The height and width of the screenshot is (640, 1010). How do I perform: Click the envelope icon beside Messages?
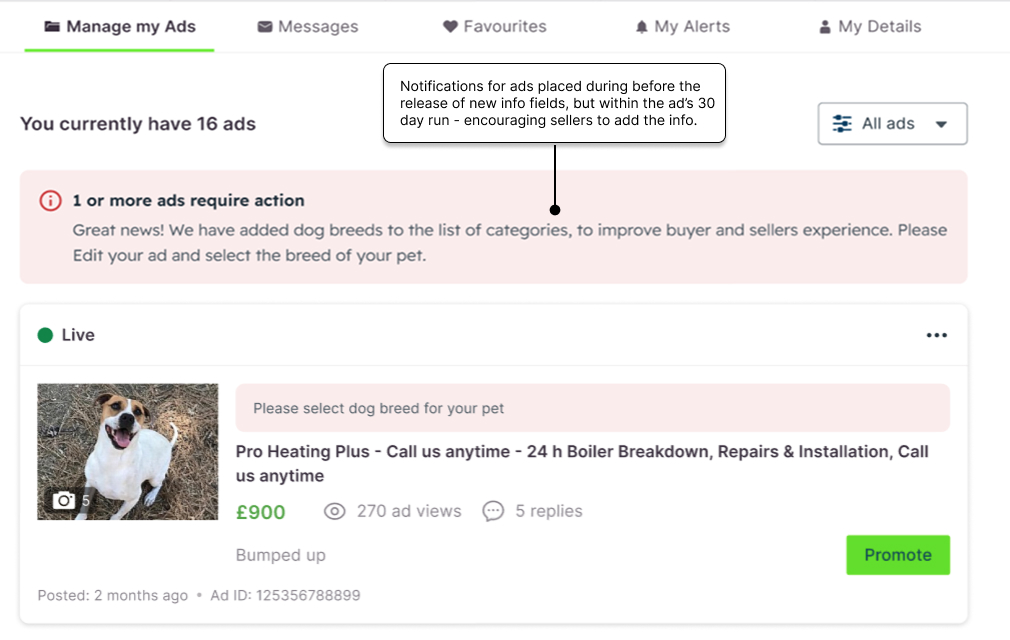click(x=265, y=27)
